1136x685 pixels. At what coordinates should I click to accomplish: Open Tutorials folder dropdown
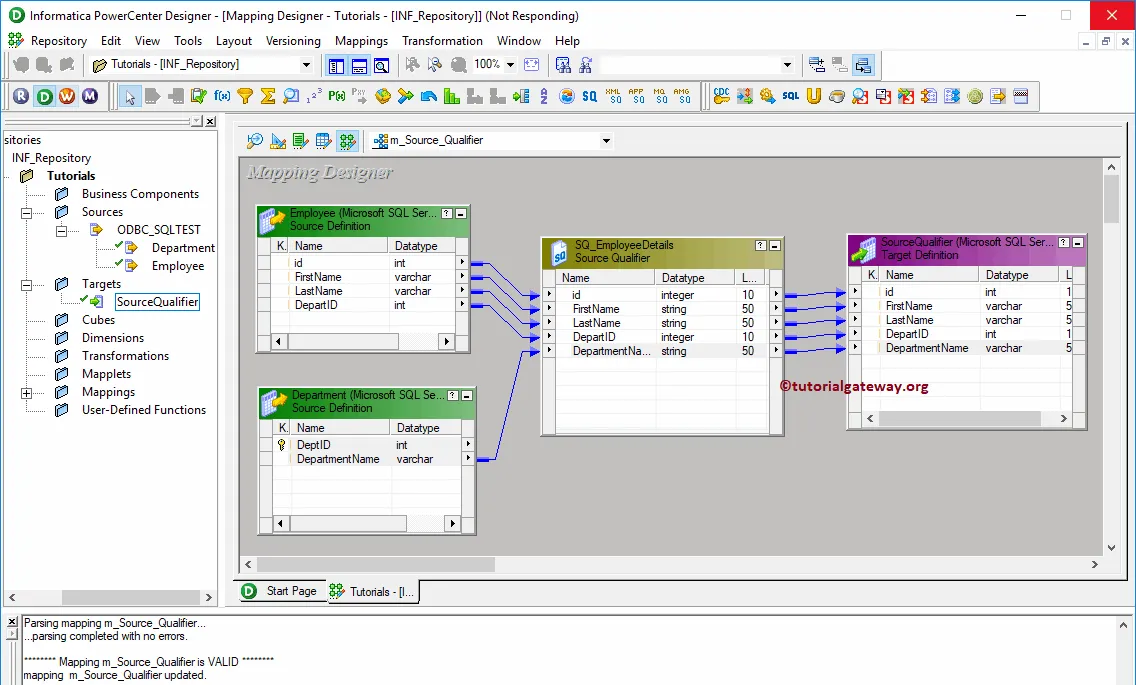pos(306,65)
